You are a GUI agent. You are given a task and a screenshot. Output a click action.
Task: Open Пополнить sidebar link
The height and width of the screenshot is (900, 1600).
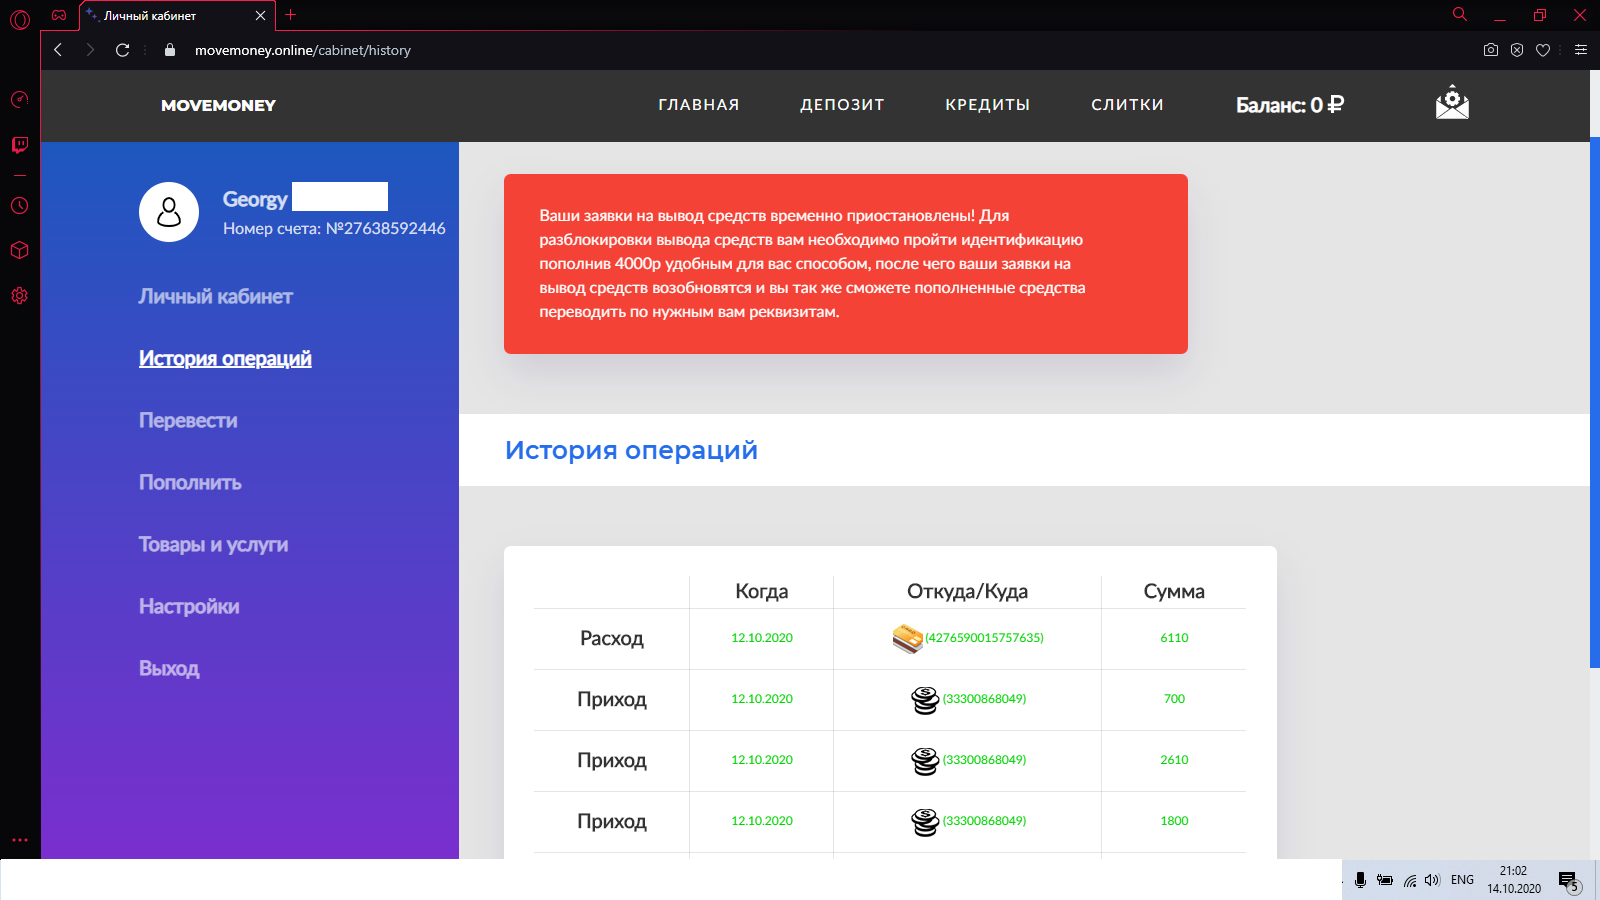pyautogui.click(x=190, y=482)
